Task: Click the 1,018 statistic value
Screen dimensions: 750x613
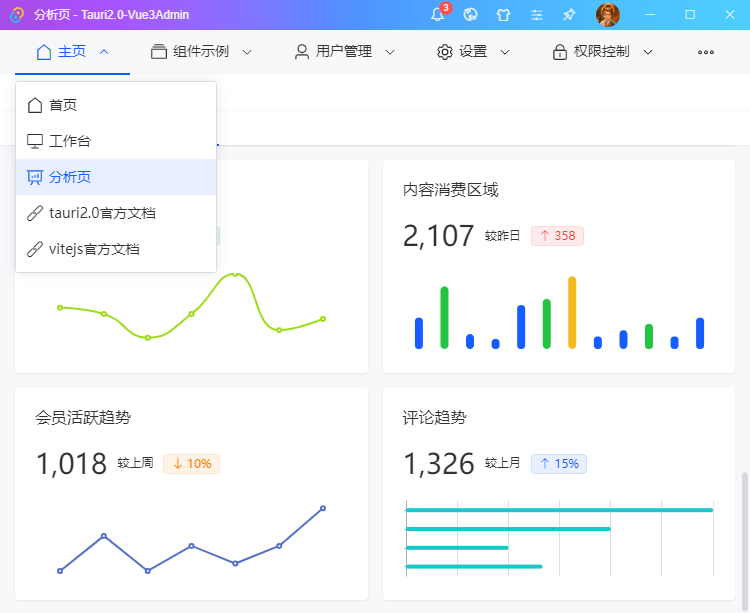Action: 71,464
